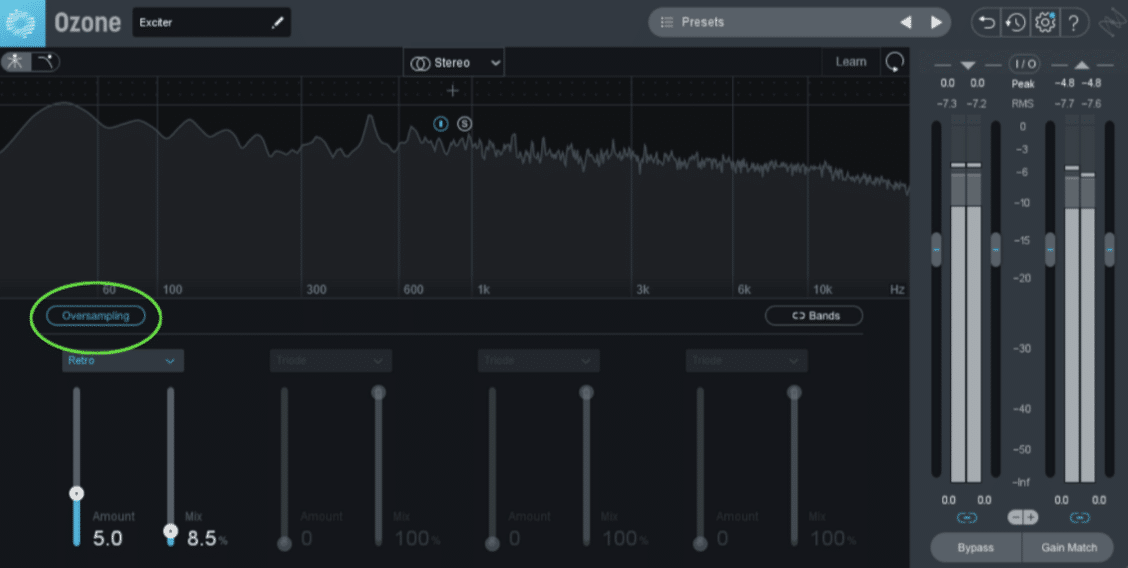Click the RMS meter label

tap(1022, 104)
